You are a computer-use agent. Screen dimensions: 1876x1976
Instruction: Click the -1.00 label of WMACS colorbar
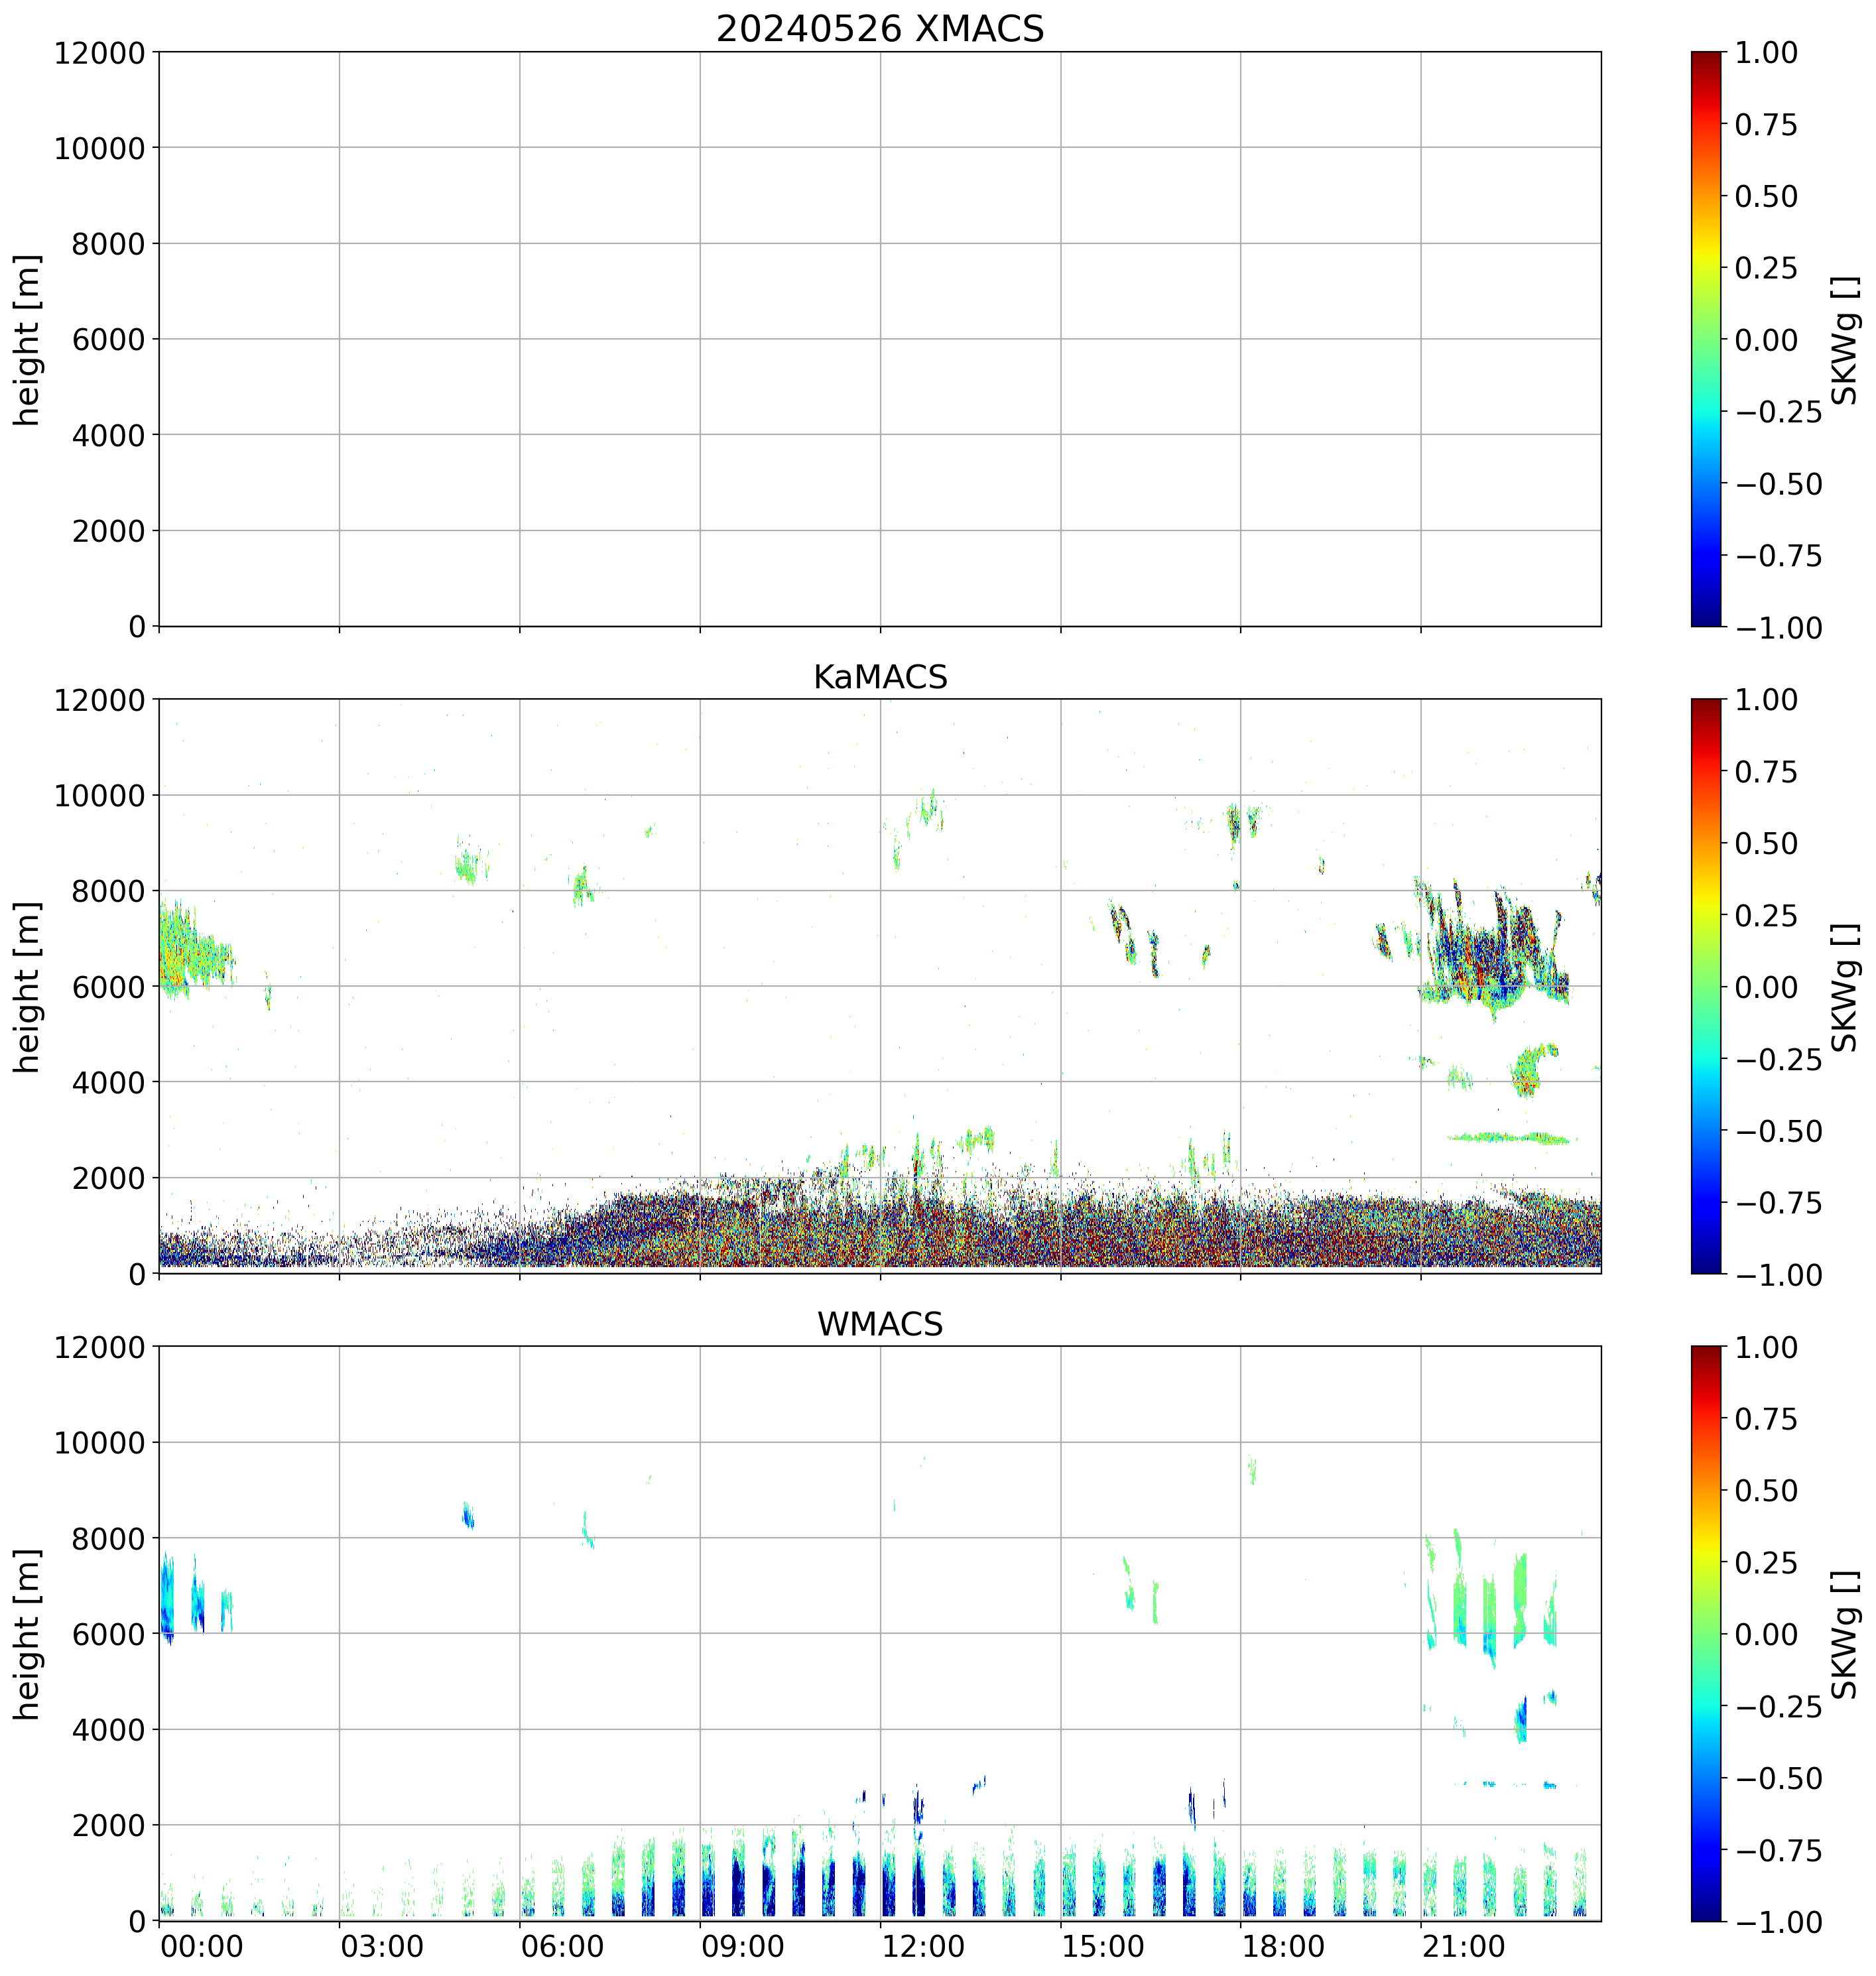point(1778,1921)
